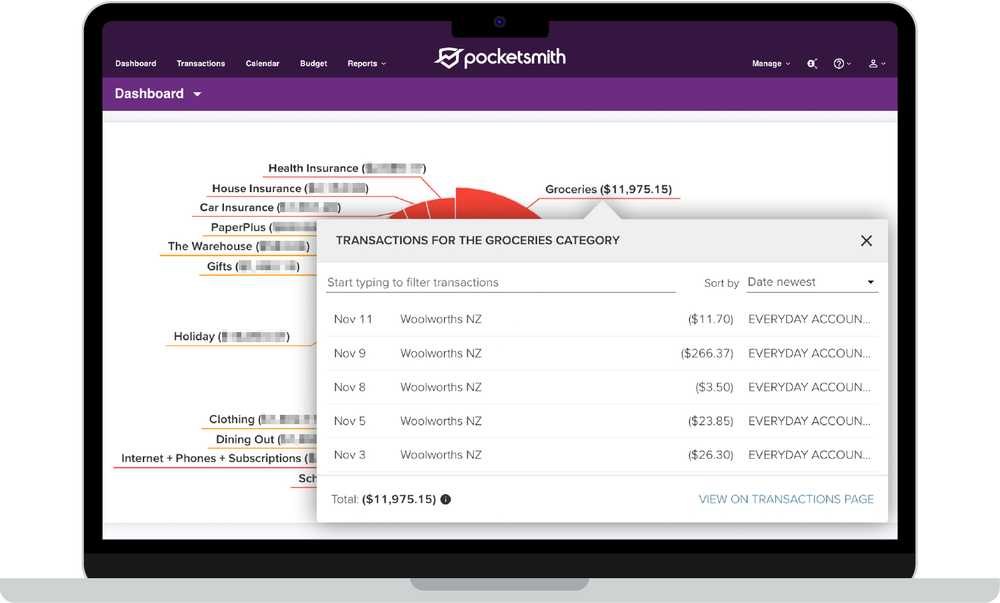The height and width of the screenshot is (603, 1000).
Task: Click the House Insurance chart label
Action: point(290,189)
